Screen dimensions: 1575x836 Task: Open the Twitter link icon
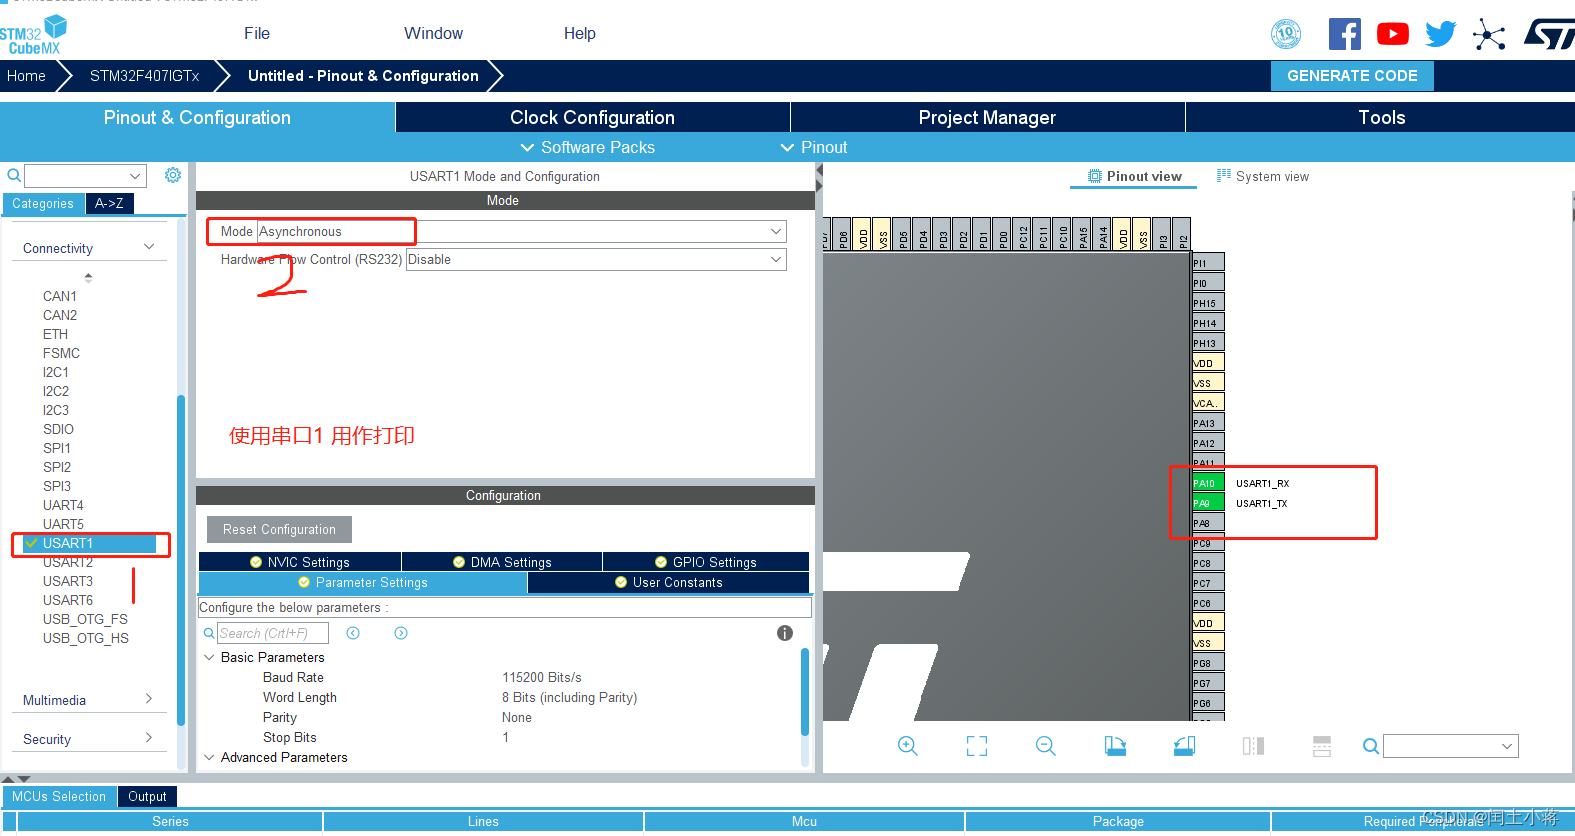click(x=1441, y=34)
